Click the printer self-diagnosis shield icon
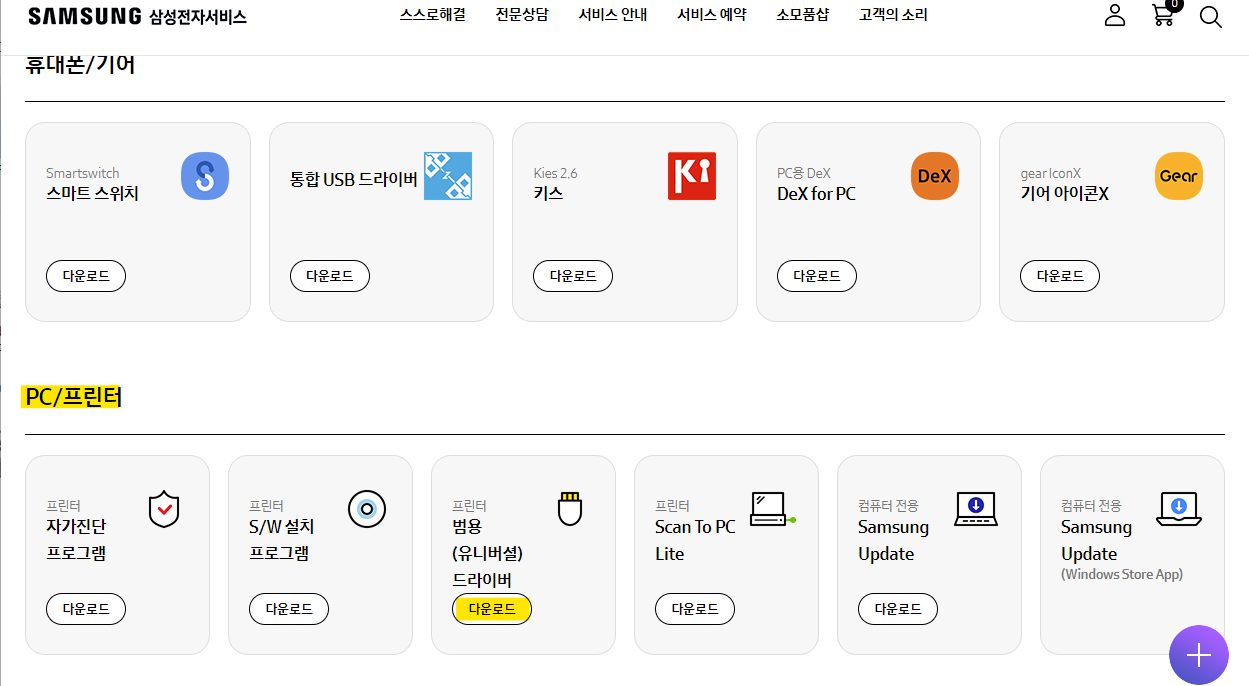Screen dimensions: 1249x686 (164, 509)
